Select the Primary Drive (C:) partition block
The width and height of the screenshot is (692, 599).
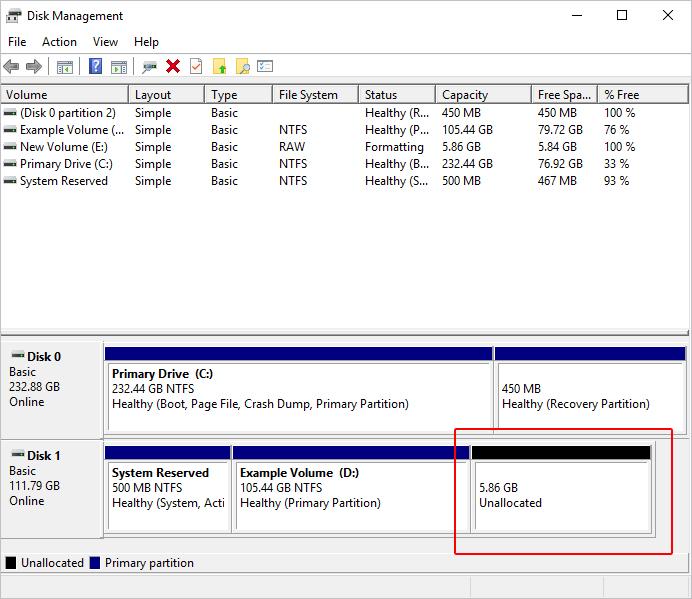[x=299, y=389]
